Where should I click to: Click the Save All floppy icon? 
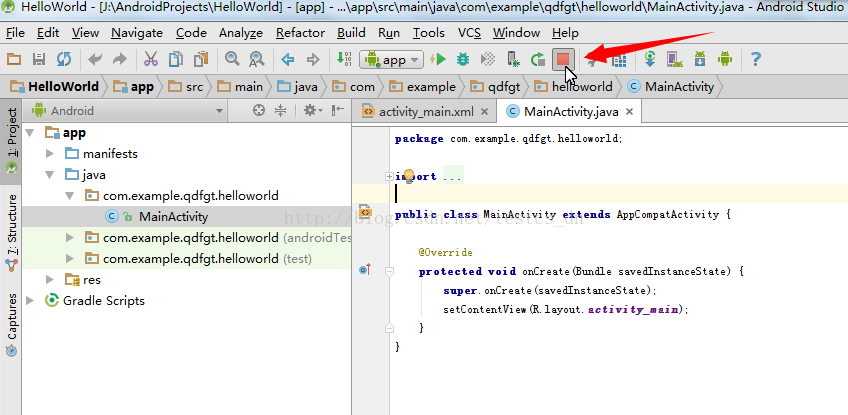39,60
